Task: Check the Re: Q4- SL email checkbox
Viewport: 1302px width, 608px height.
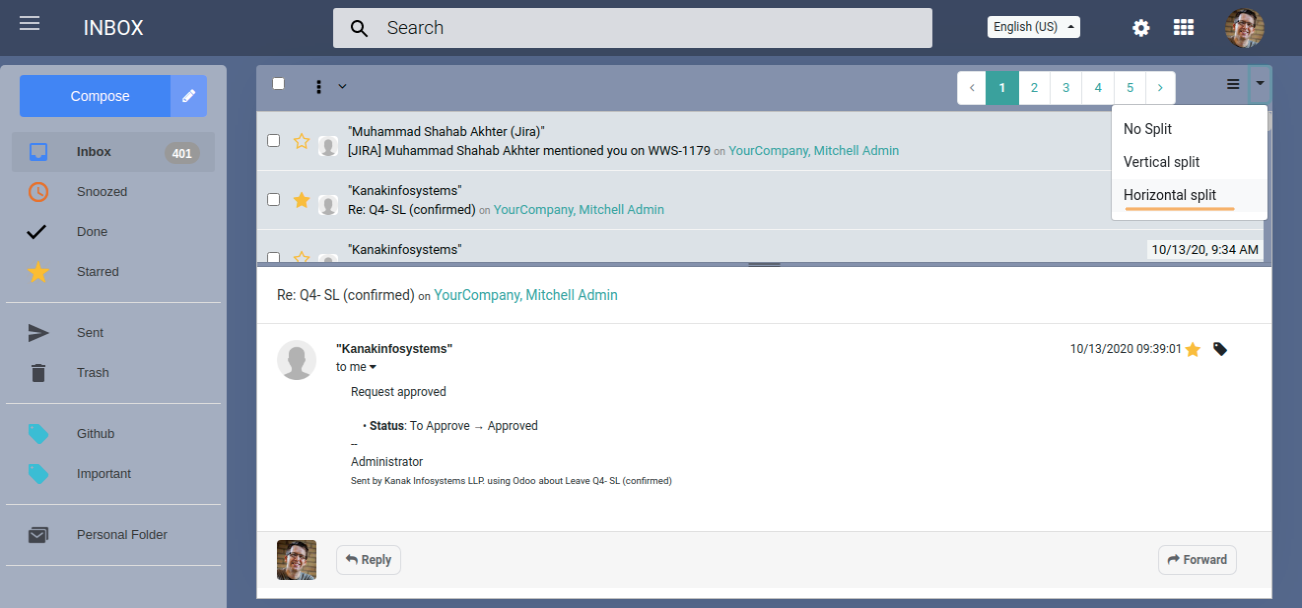Action: click(x=274, y=200)
